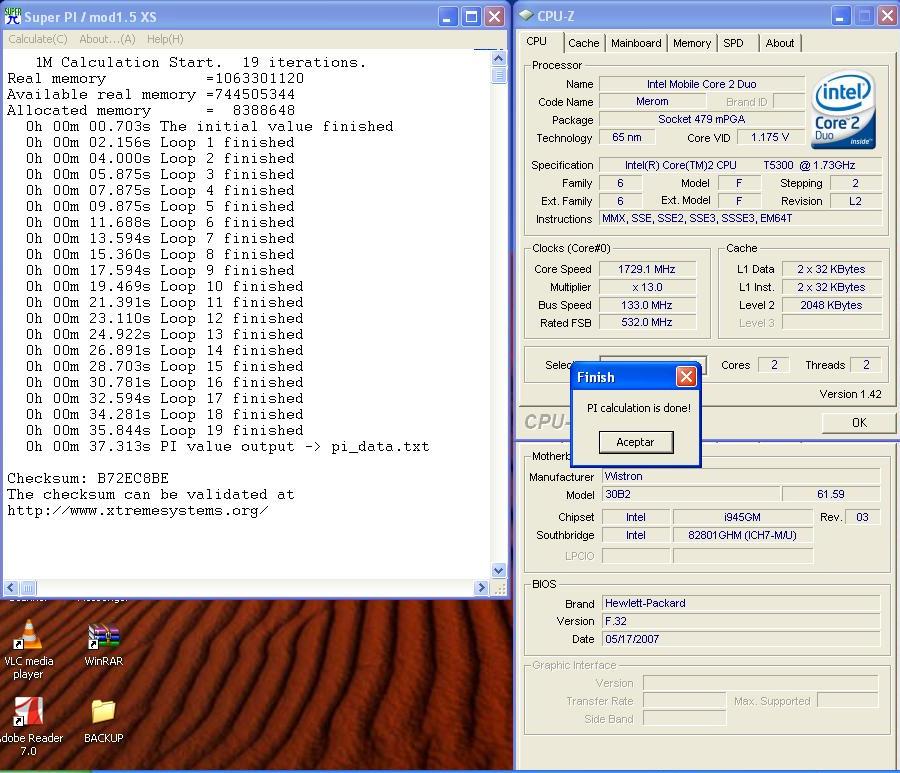Click the BIOS Date 05/17/2007 field
The width and height of the screenshot is (900, 773).
click(x=740, y=639)
